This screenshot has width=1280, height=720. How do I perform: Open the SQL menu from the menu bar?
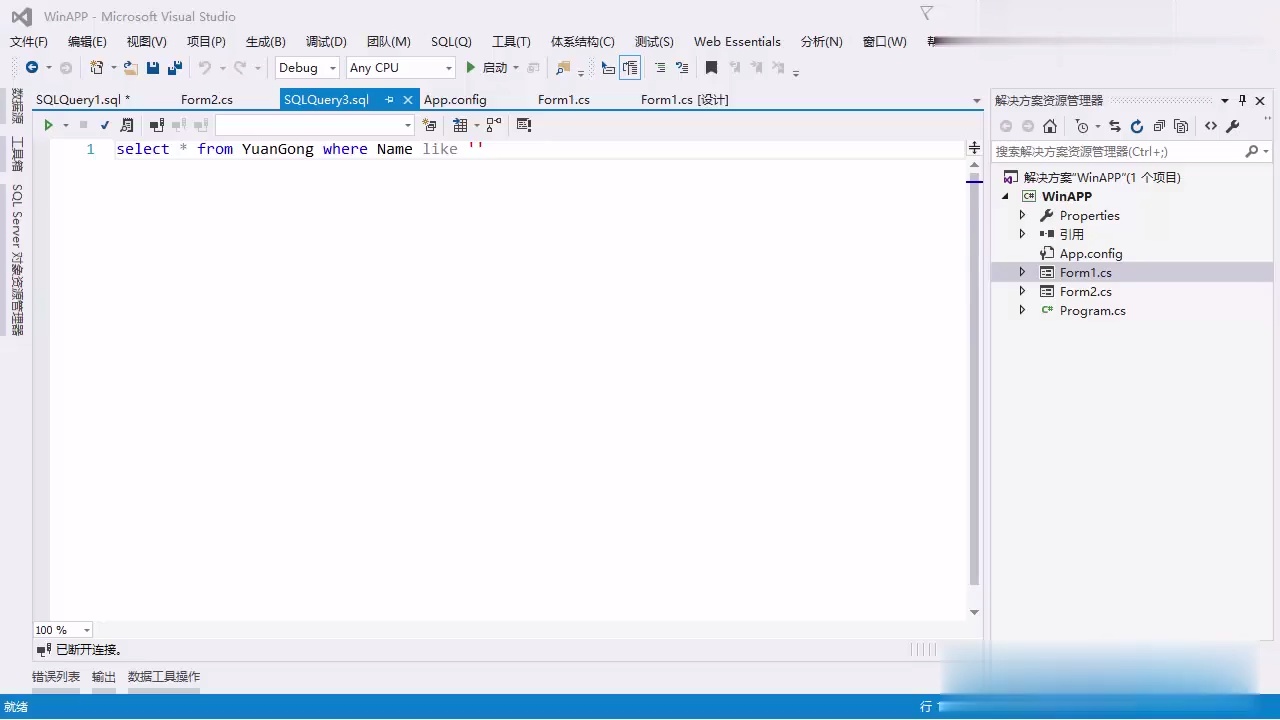pos(450,41)
